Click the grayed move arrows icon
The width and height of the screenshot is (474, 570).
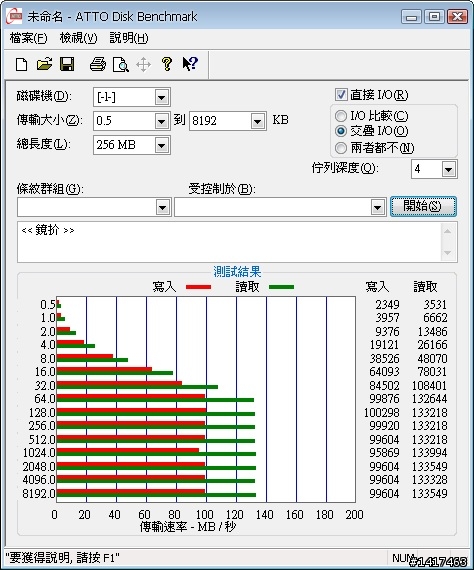coord(144,65)
